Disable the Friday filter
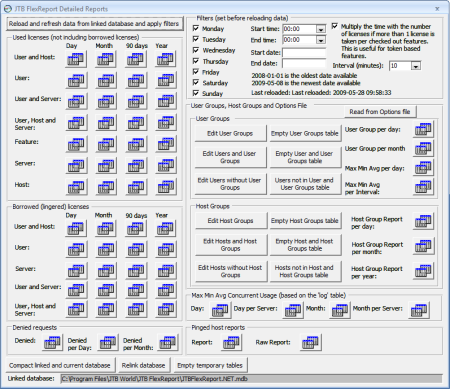 click(196, 72)
